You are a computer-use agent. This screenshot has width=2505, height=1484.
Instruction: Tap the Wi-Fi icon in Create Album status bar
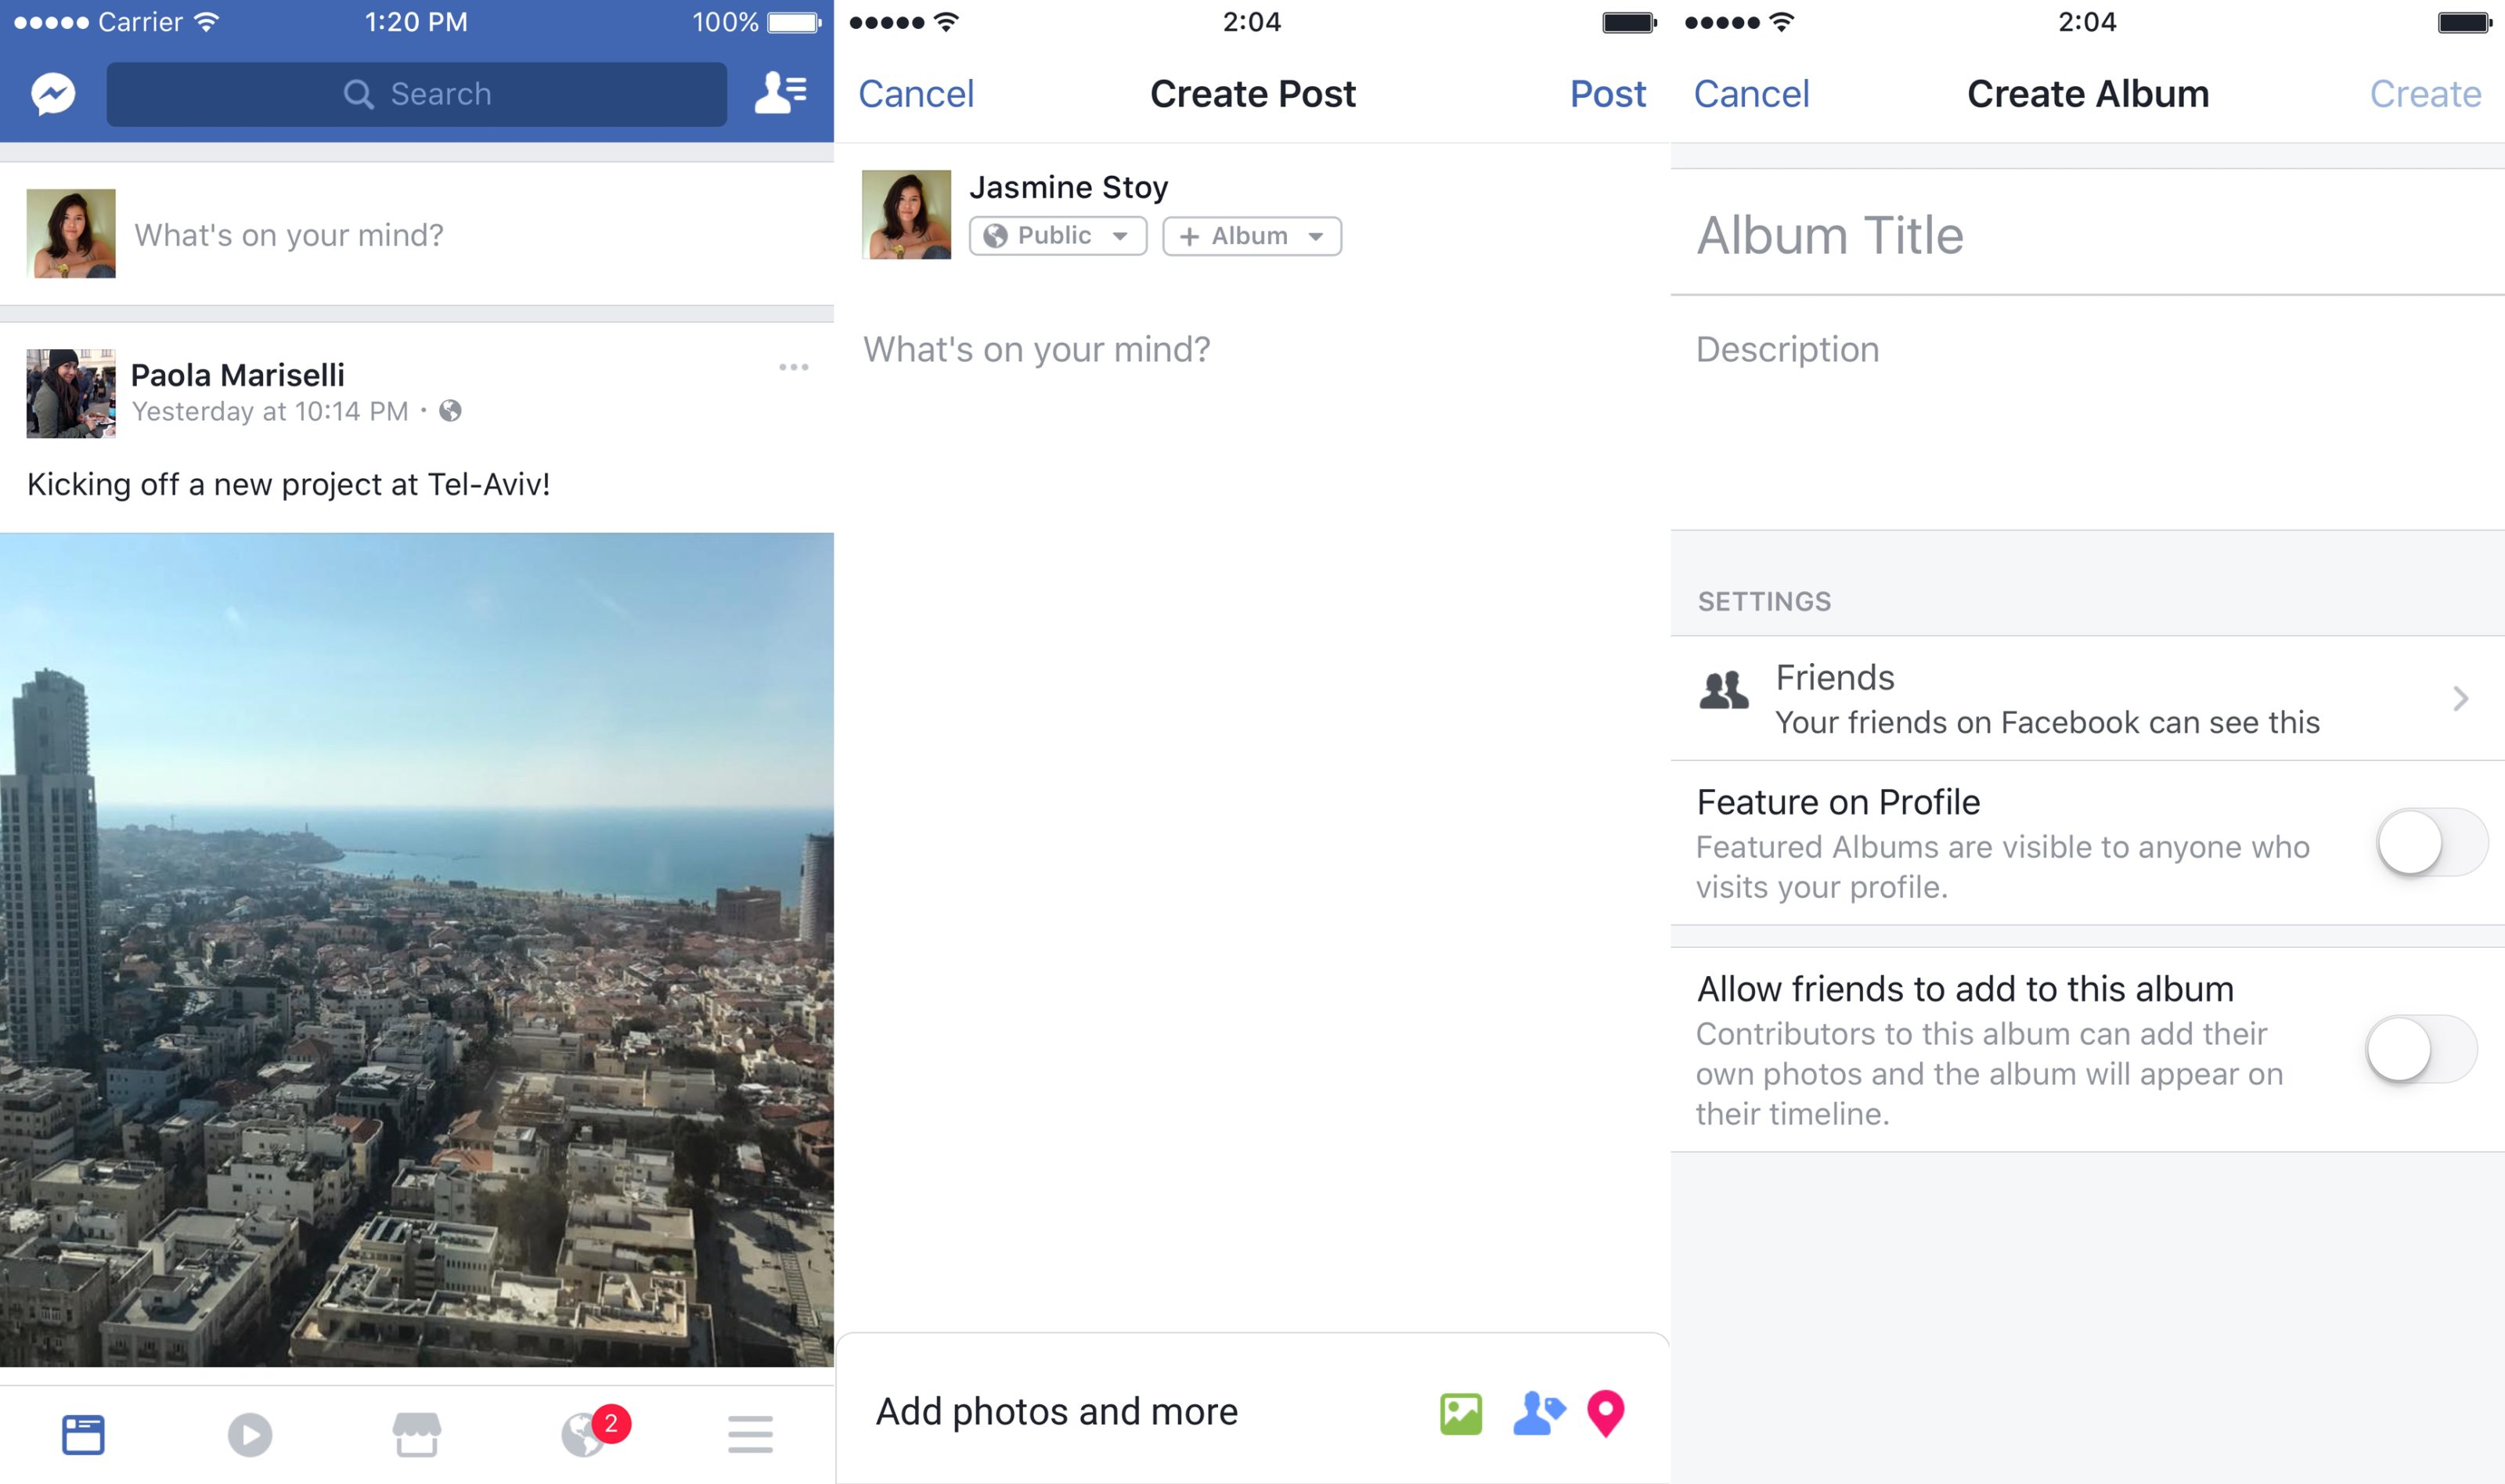click(1780, 22)
